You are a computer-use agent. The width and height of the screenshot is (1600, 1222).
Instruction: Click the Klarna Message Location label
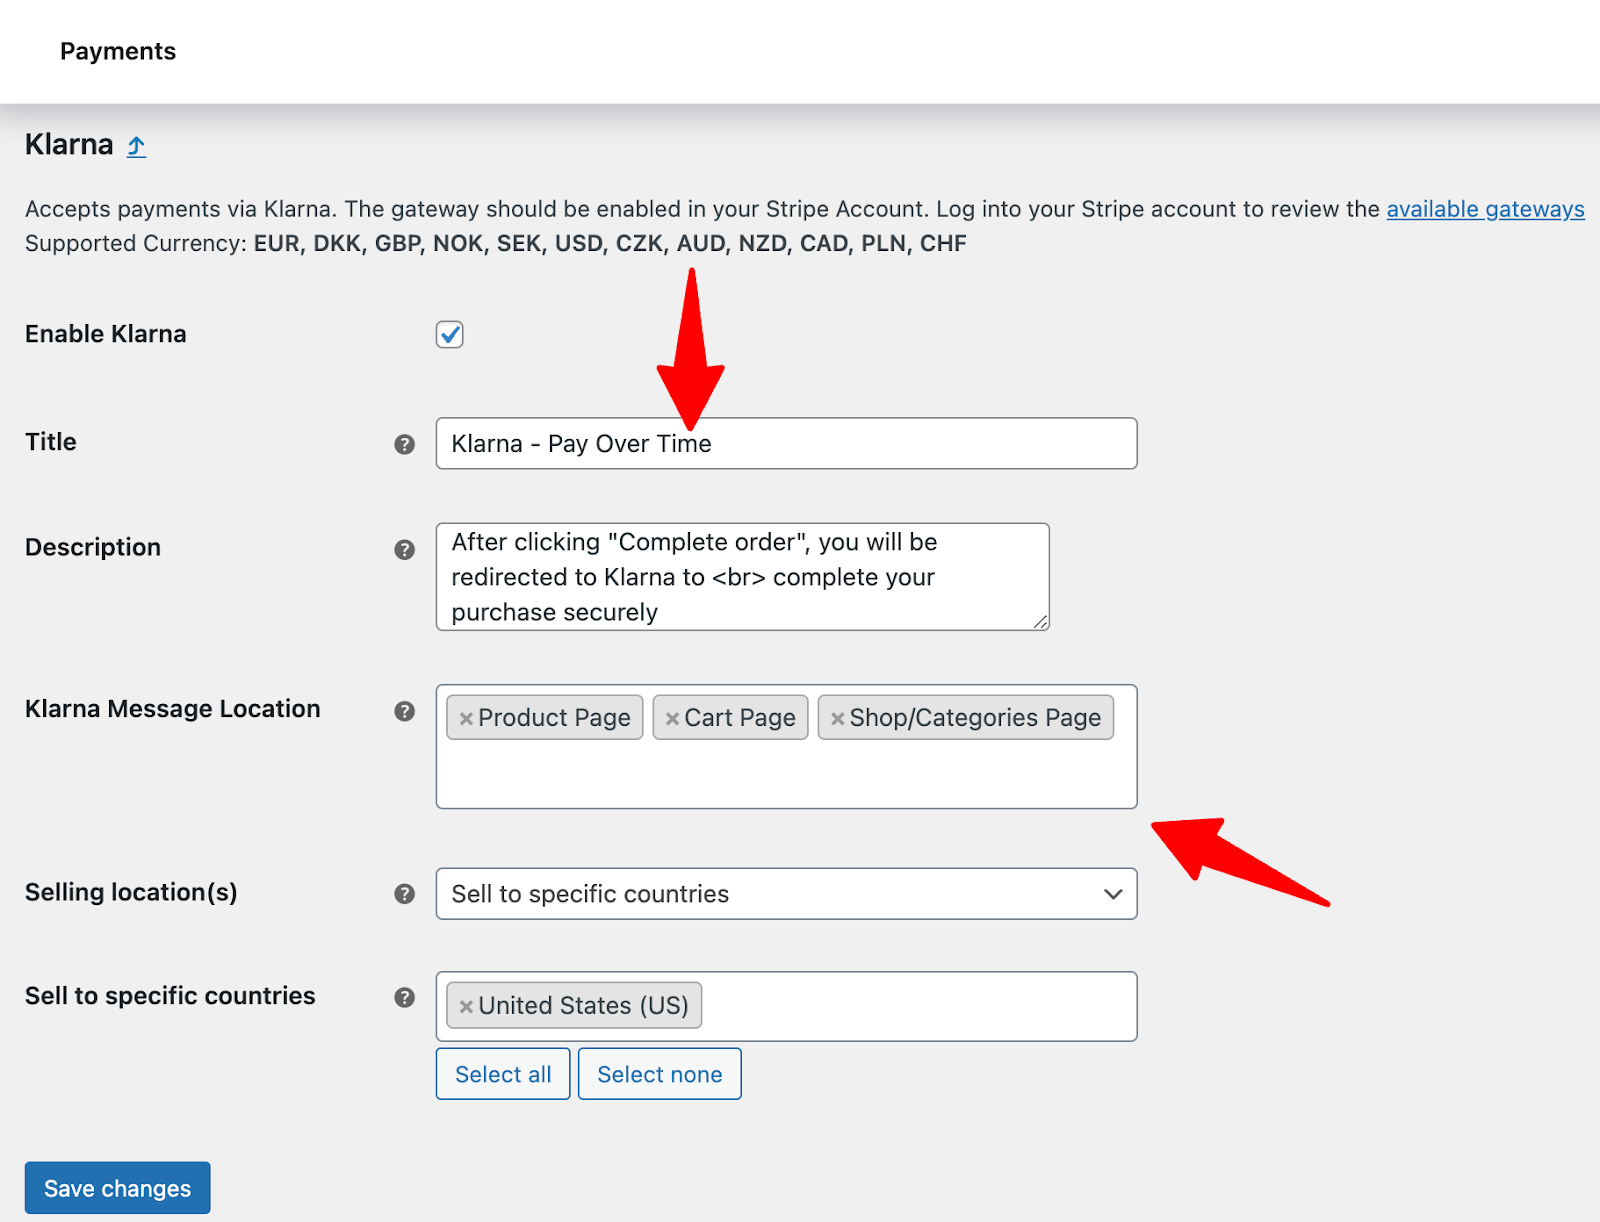click(x=173, y=709)
